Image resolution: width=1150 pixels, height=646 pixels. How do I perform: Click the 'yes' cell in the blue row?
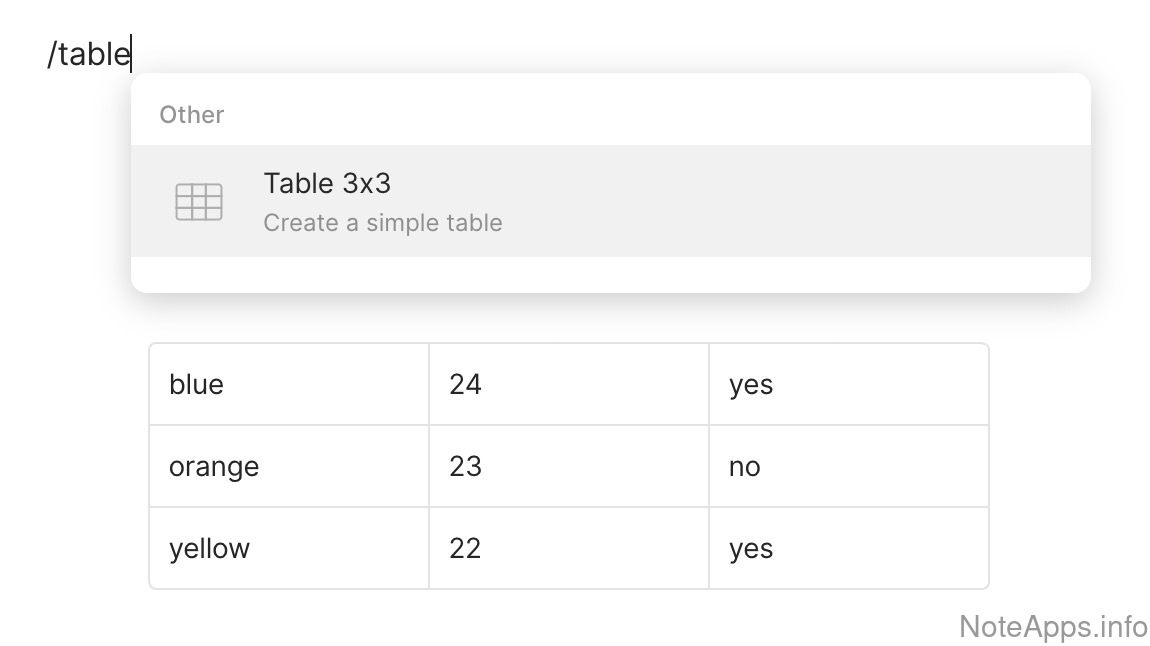coord(751,385)
